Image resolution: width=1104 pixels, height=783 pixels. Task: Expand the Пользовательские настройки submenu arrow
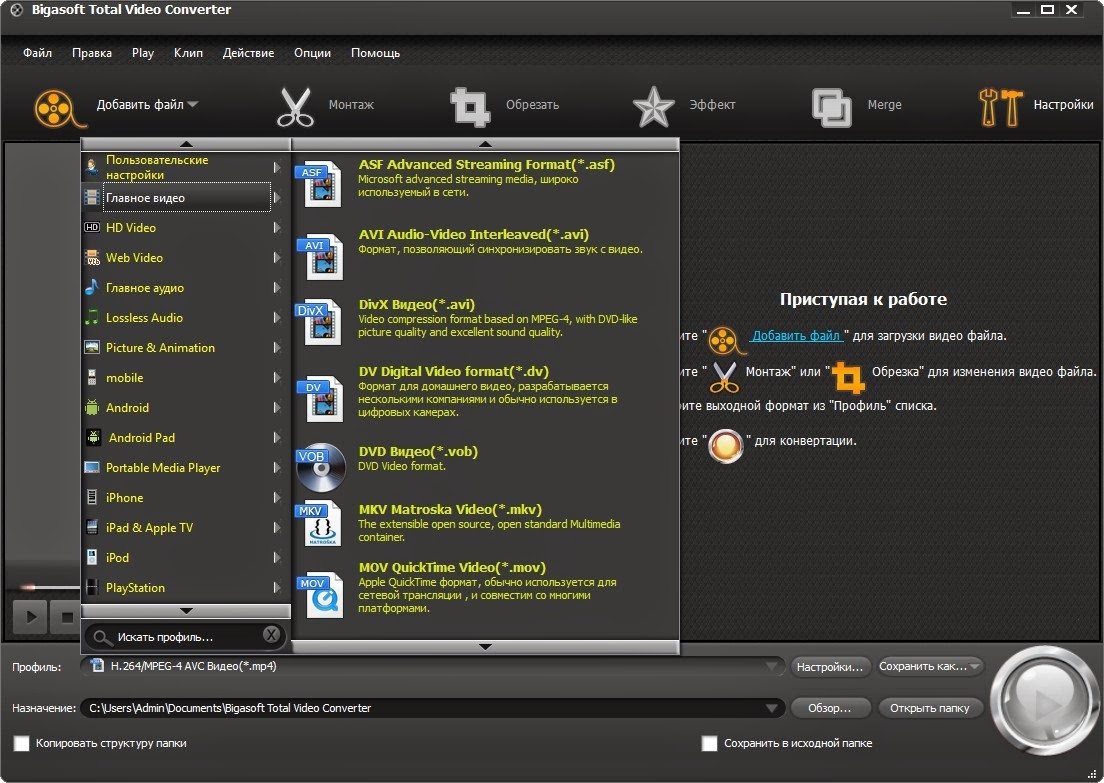pyautogui.click(x=277, y=168)
